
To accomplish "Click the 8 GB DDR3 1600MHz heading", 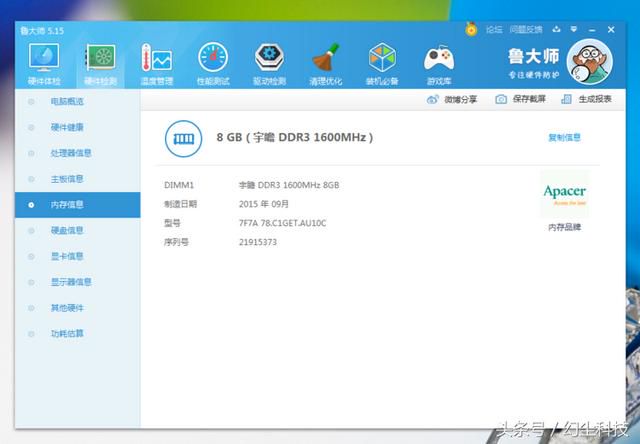I will click(x=295, y=138).
